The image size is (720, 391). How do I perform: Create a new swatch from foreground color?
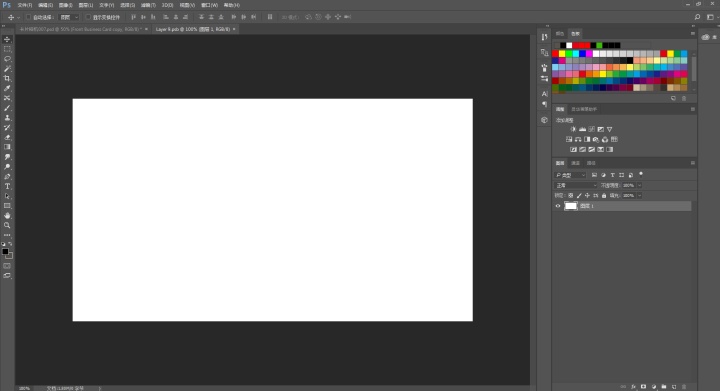tap(673, 98)
